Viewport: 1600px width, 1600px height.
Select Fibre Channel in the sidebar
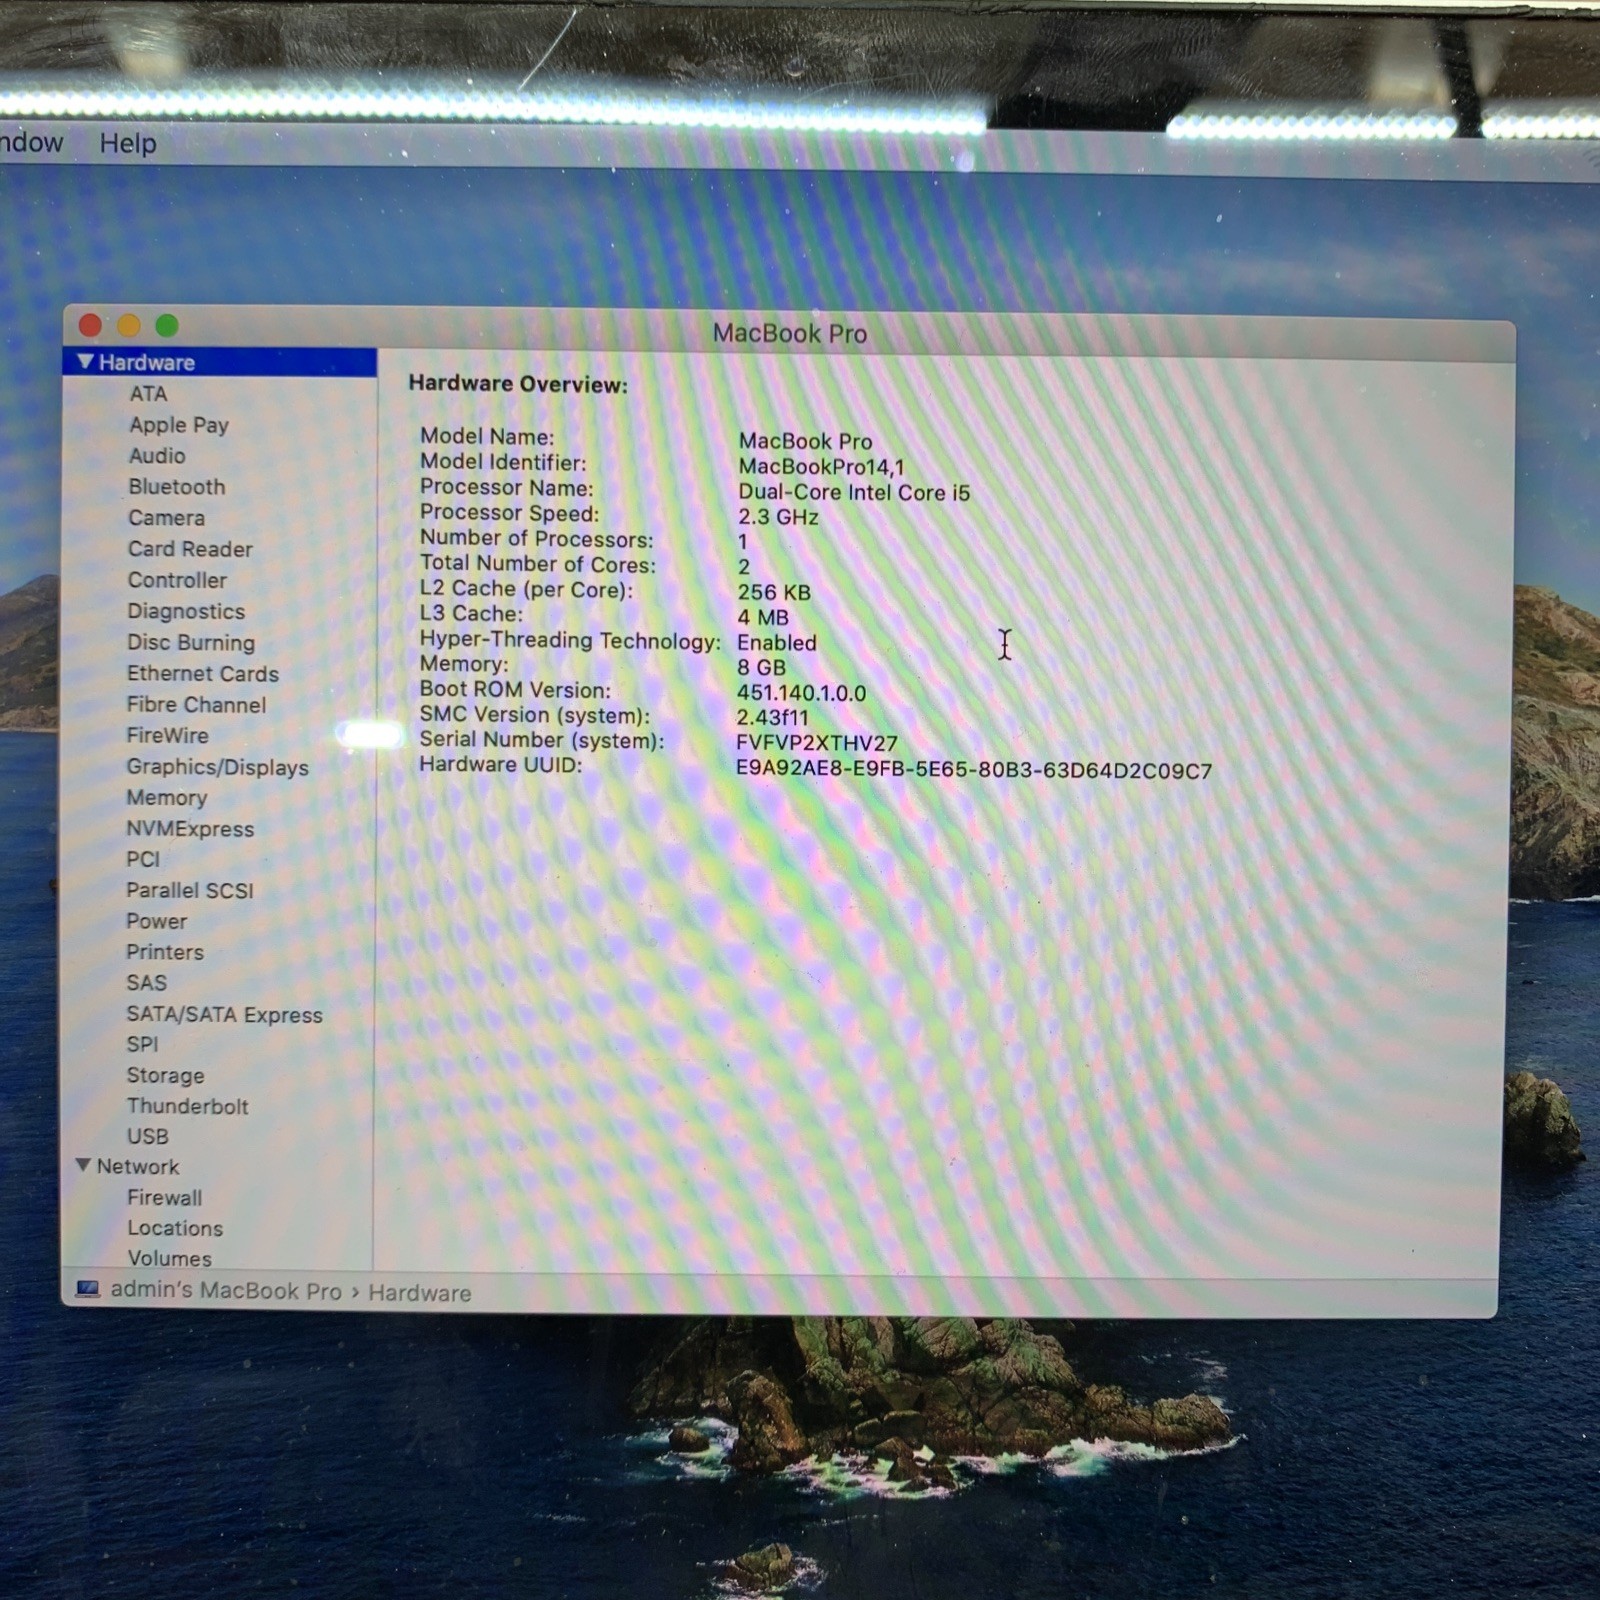[x=196, y=704]
